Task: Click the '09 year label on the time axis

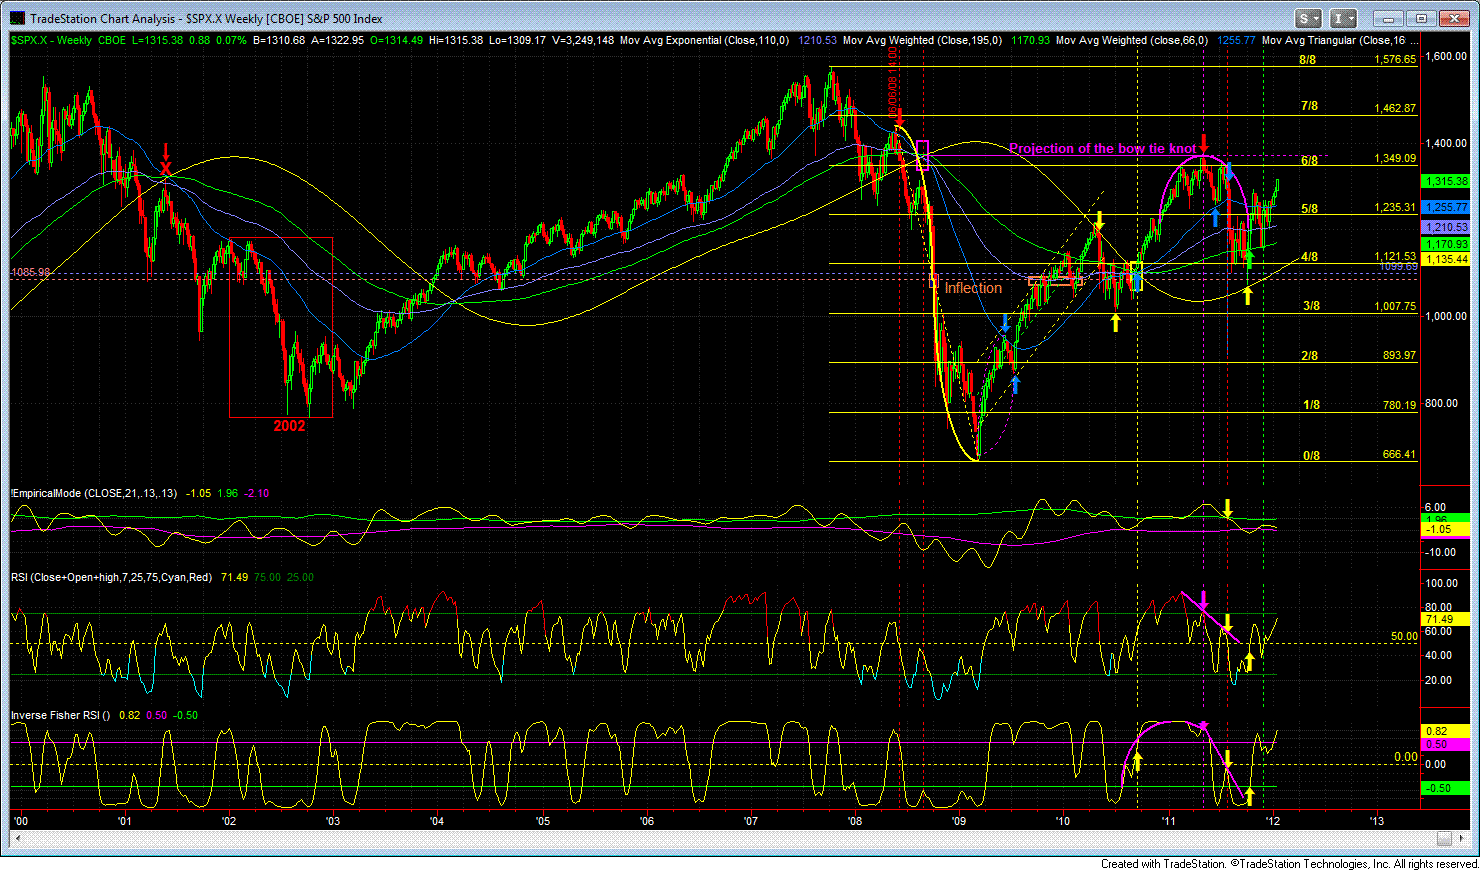Action: tap(959, 821)
